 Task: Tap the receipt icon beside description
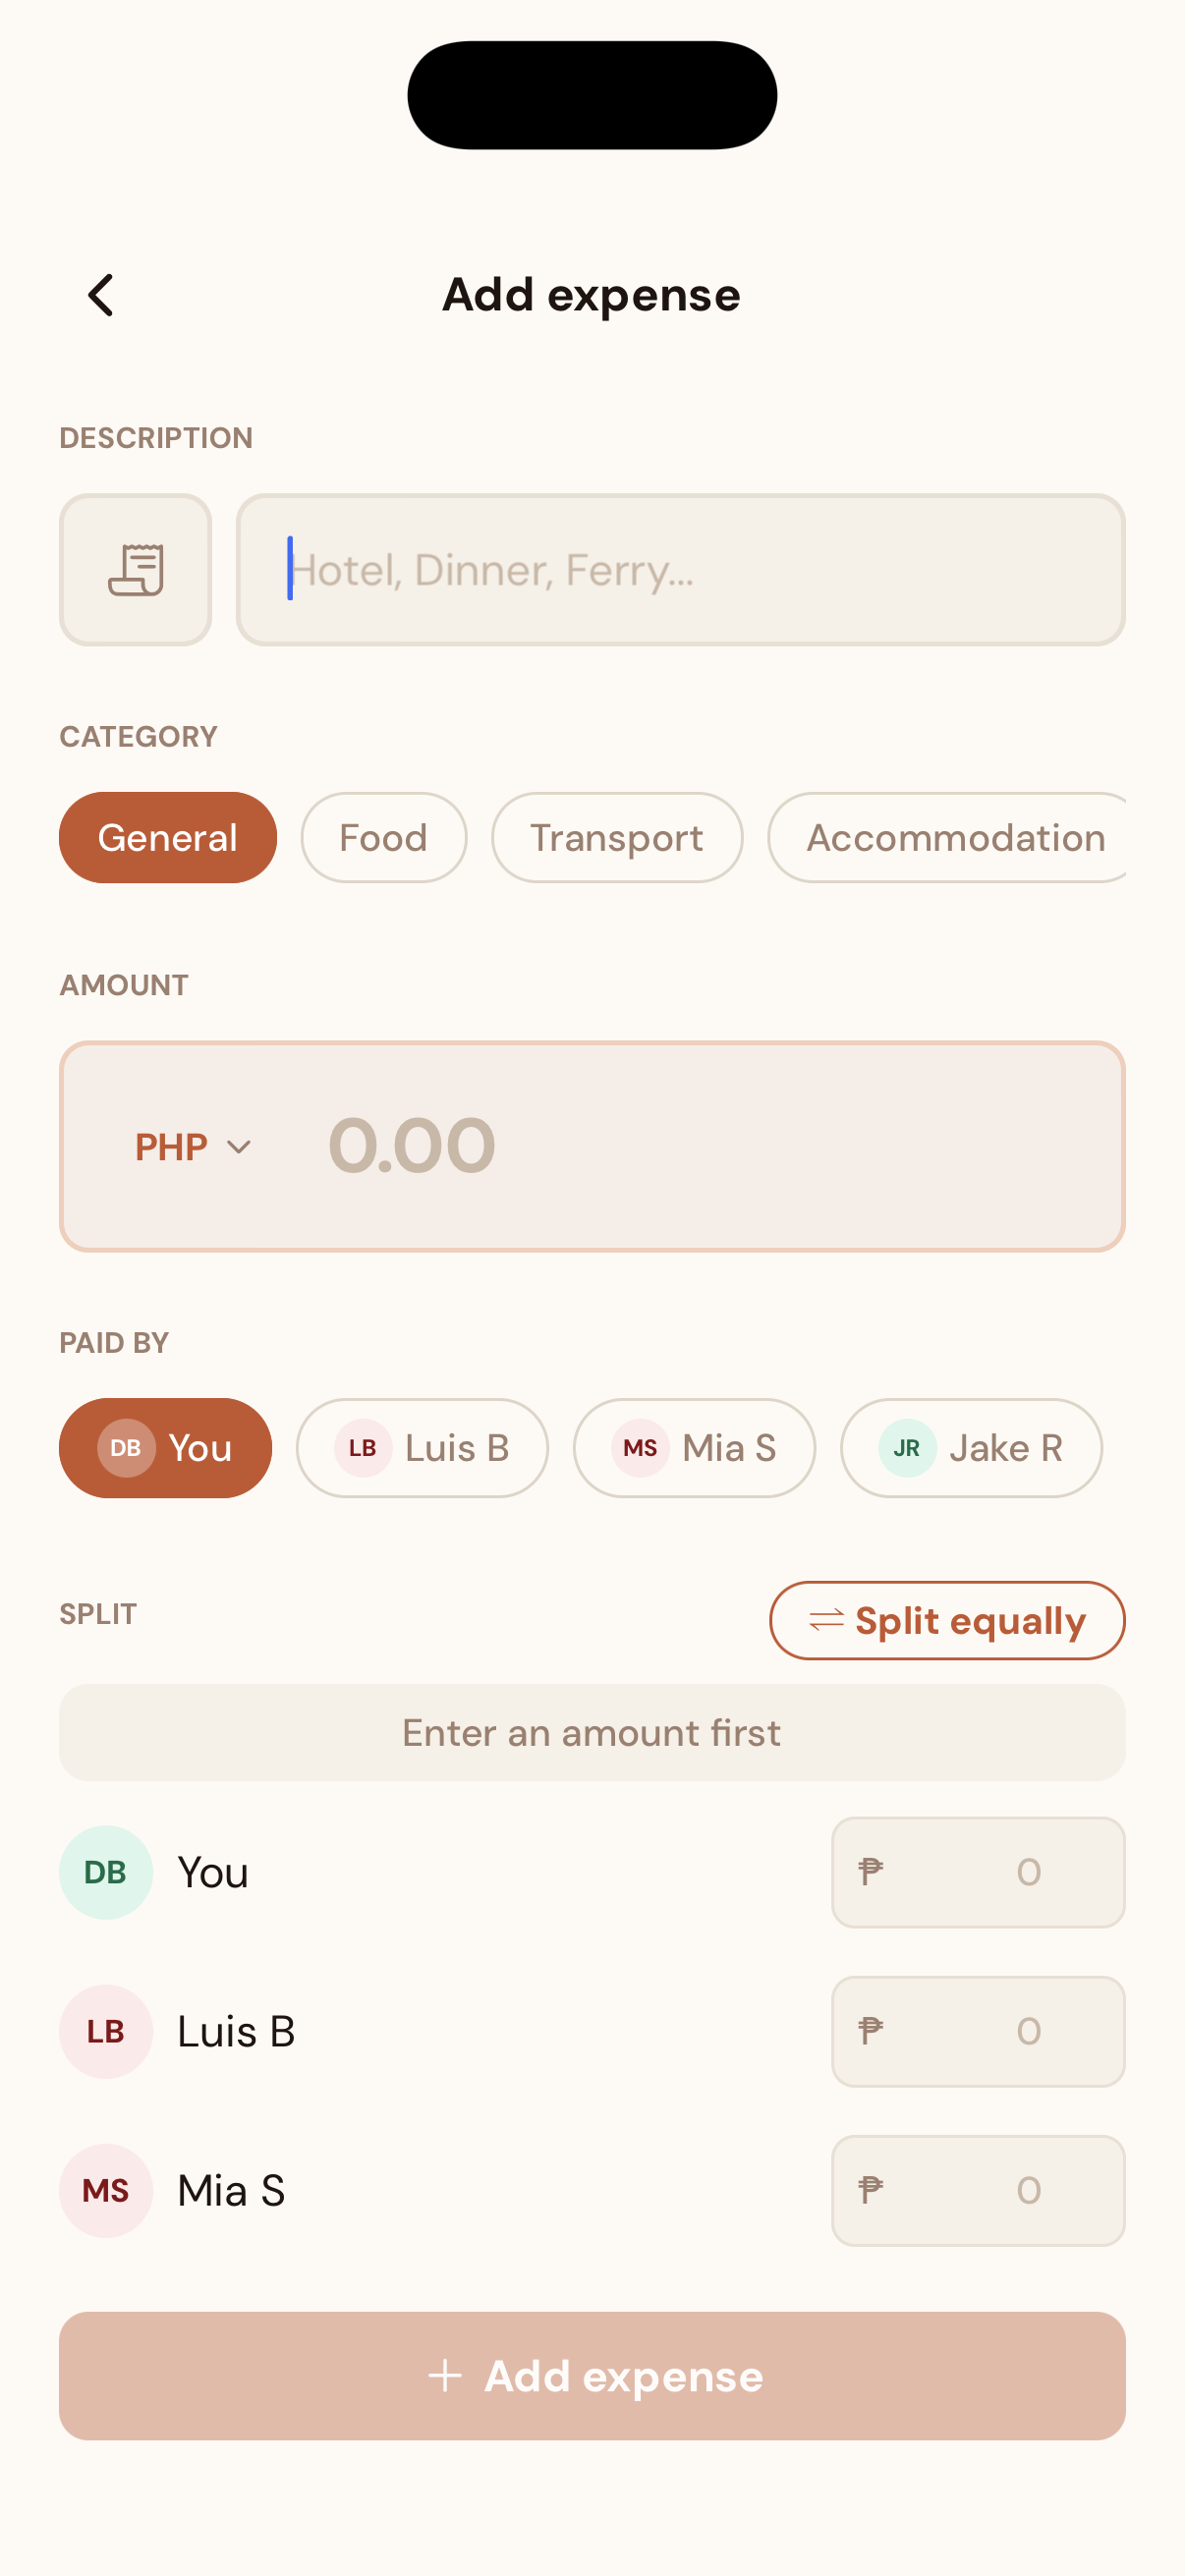pos(136,570)
